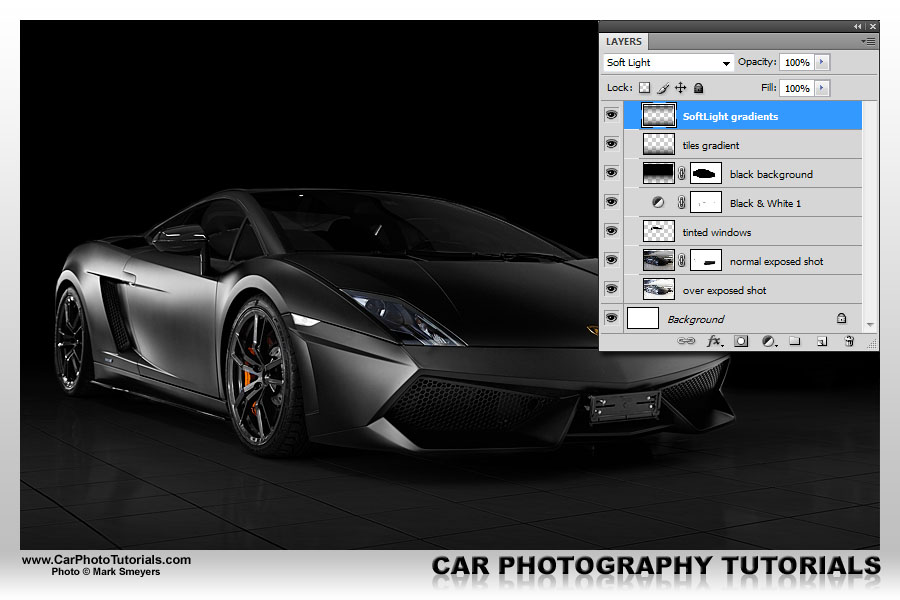Click the delete layer trash icon

[849, 341]
